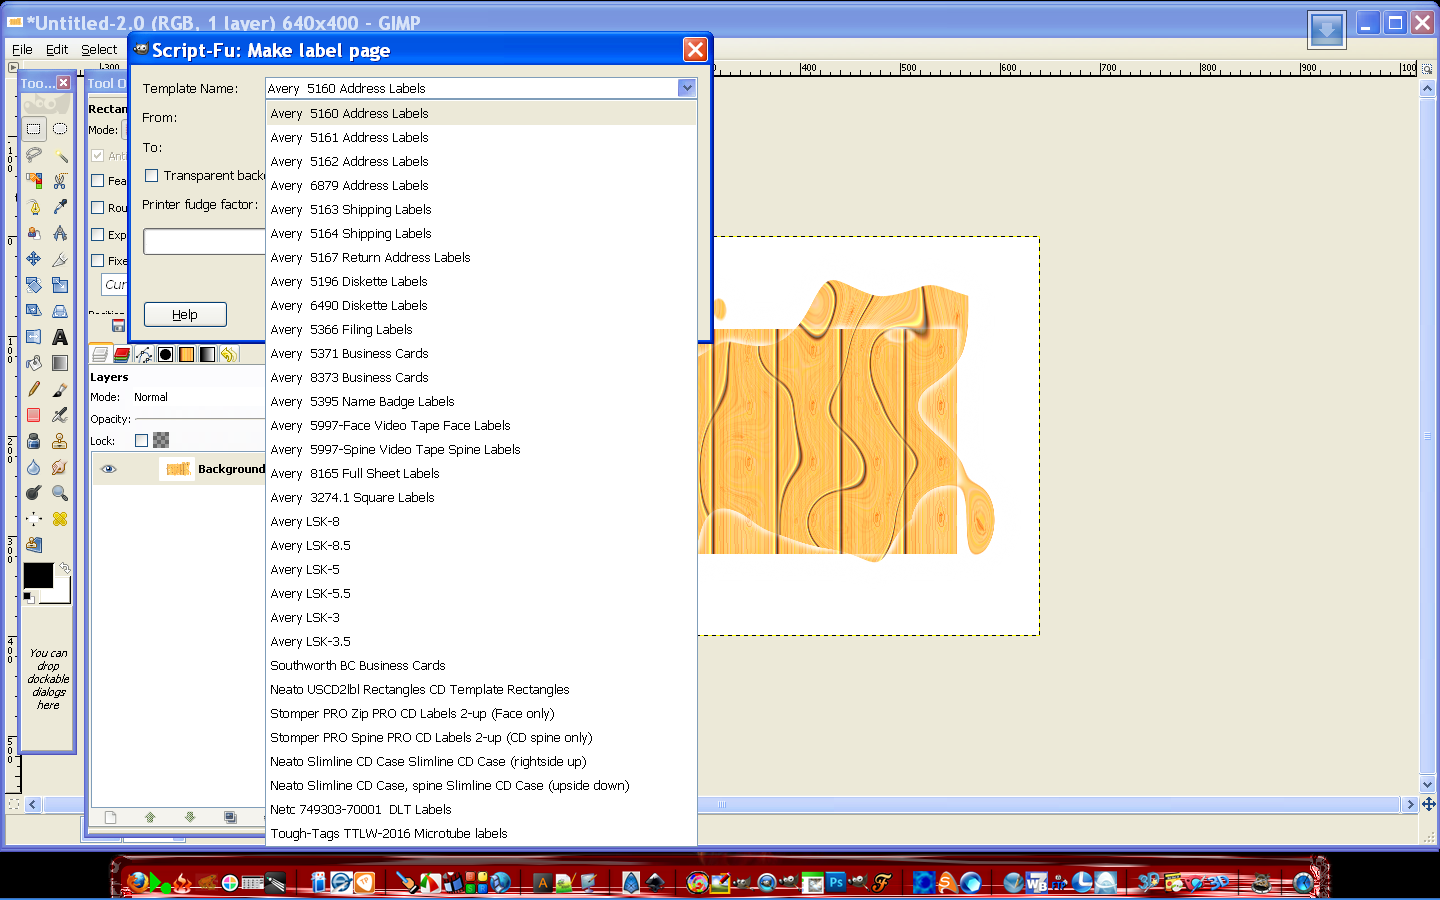
Task: Toggle the layer Lock pixels checkbox
Action: pos(141,441)
